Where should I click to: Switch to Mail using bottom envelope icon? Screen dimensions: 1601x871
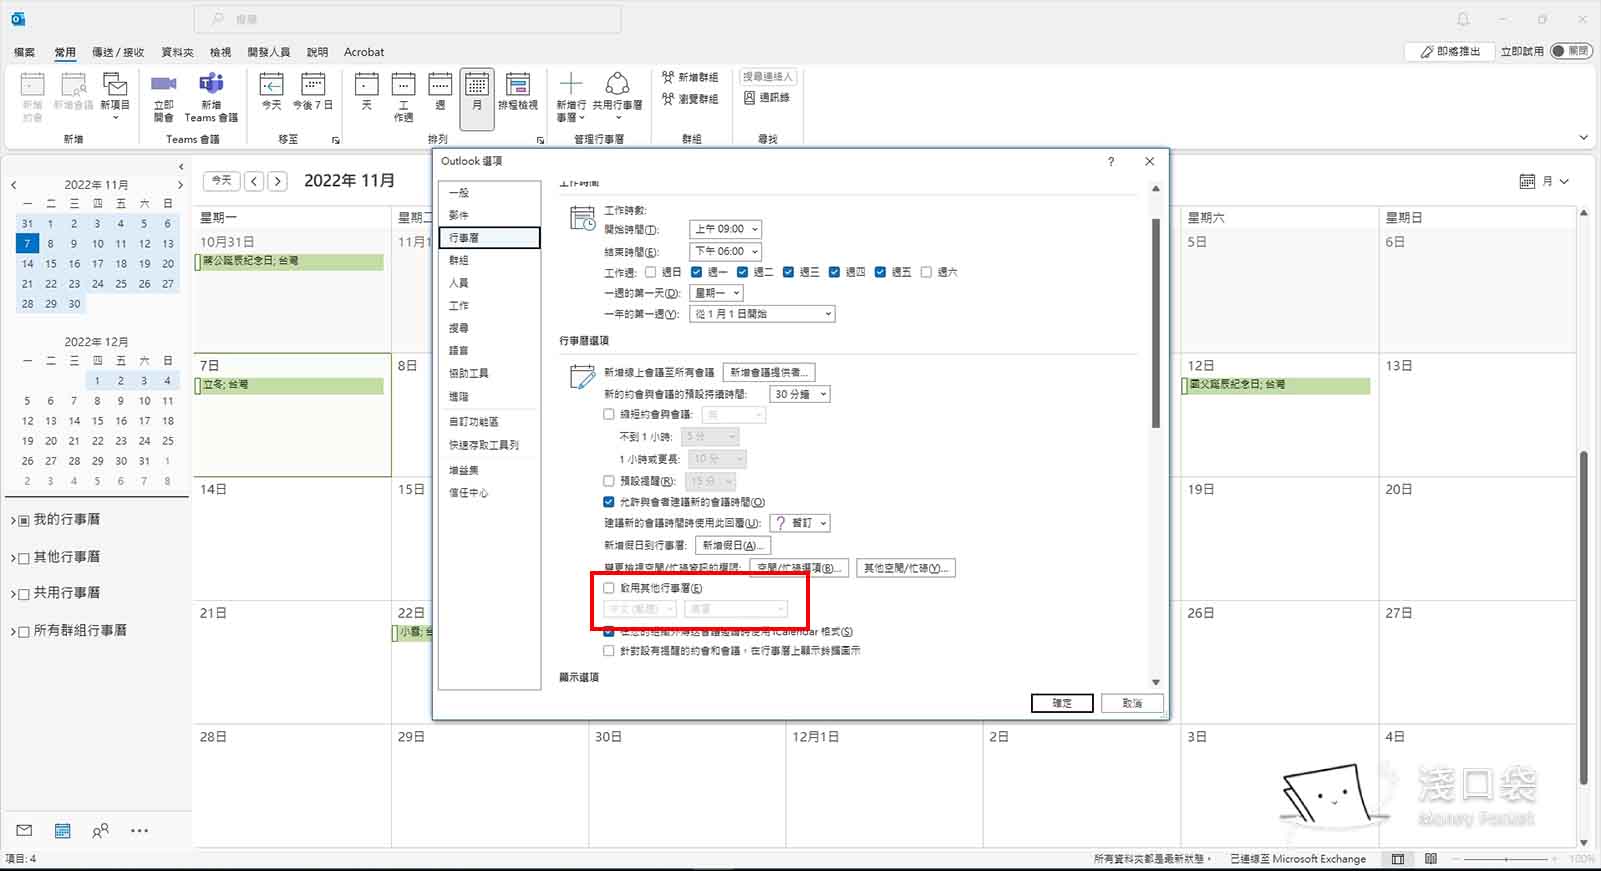click(x=24, y=831)
